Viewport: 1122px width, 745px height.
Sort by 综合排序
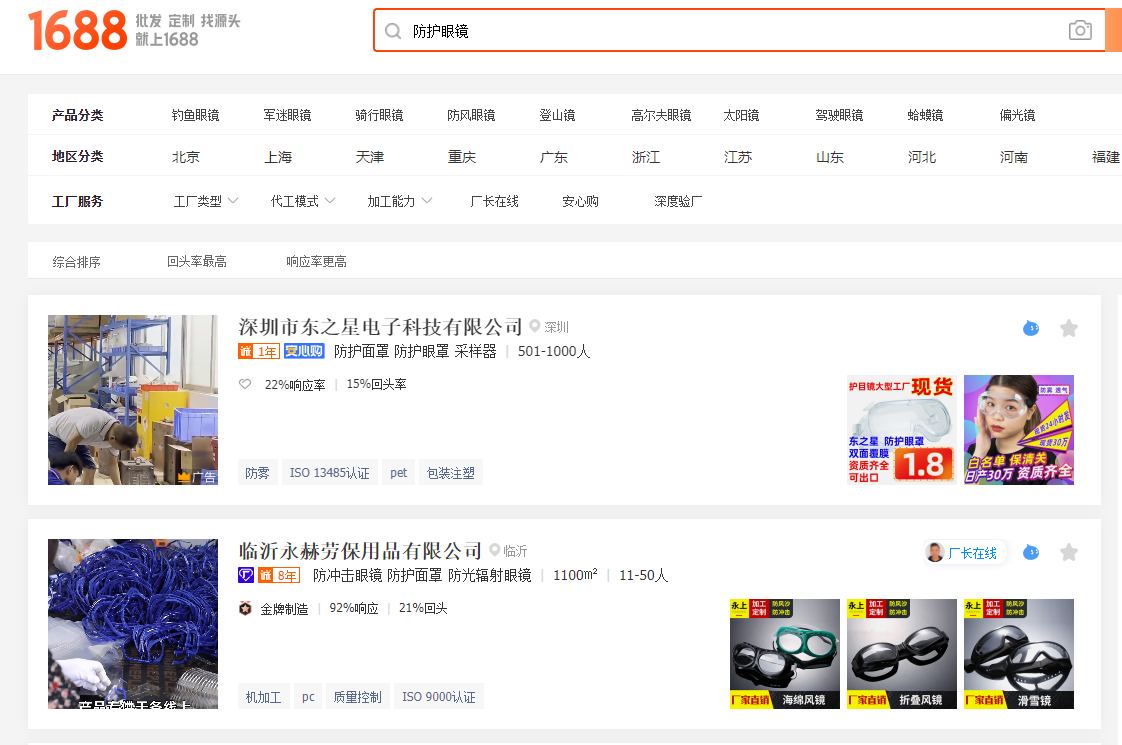[x=77, y=262]
